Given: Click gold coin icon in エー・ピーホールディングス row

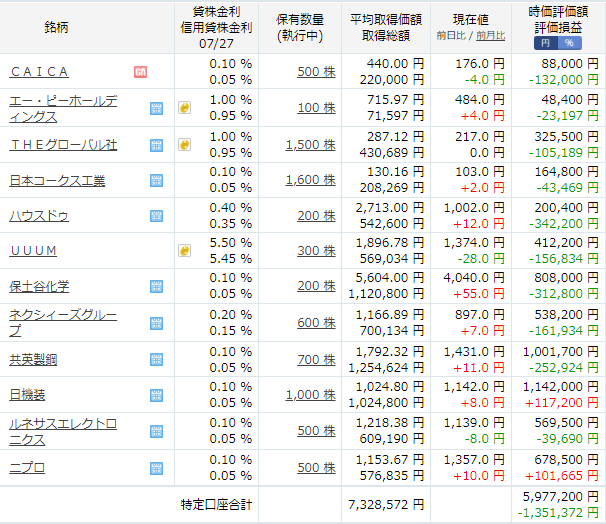Looking at the screenshot, I should [184, 108].
